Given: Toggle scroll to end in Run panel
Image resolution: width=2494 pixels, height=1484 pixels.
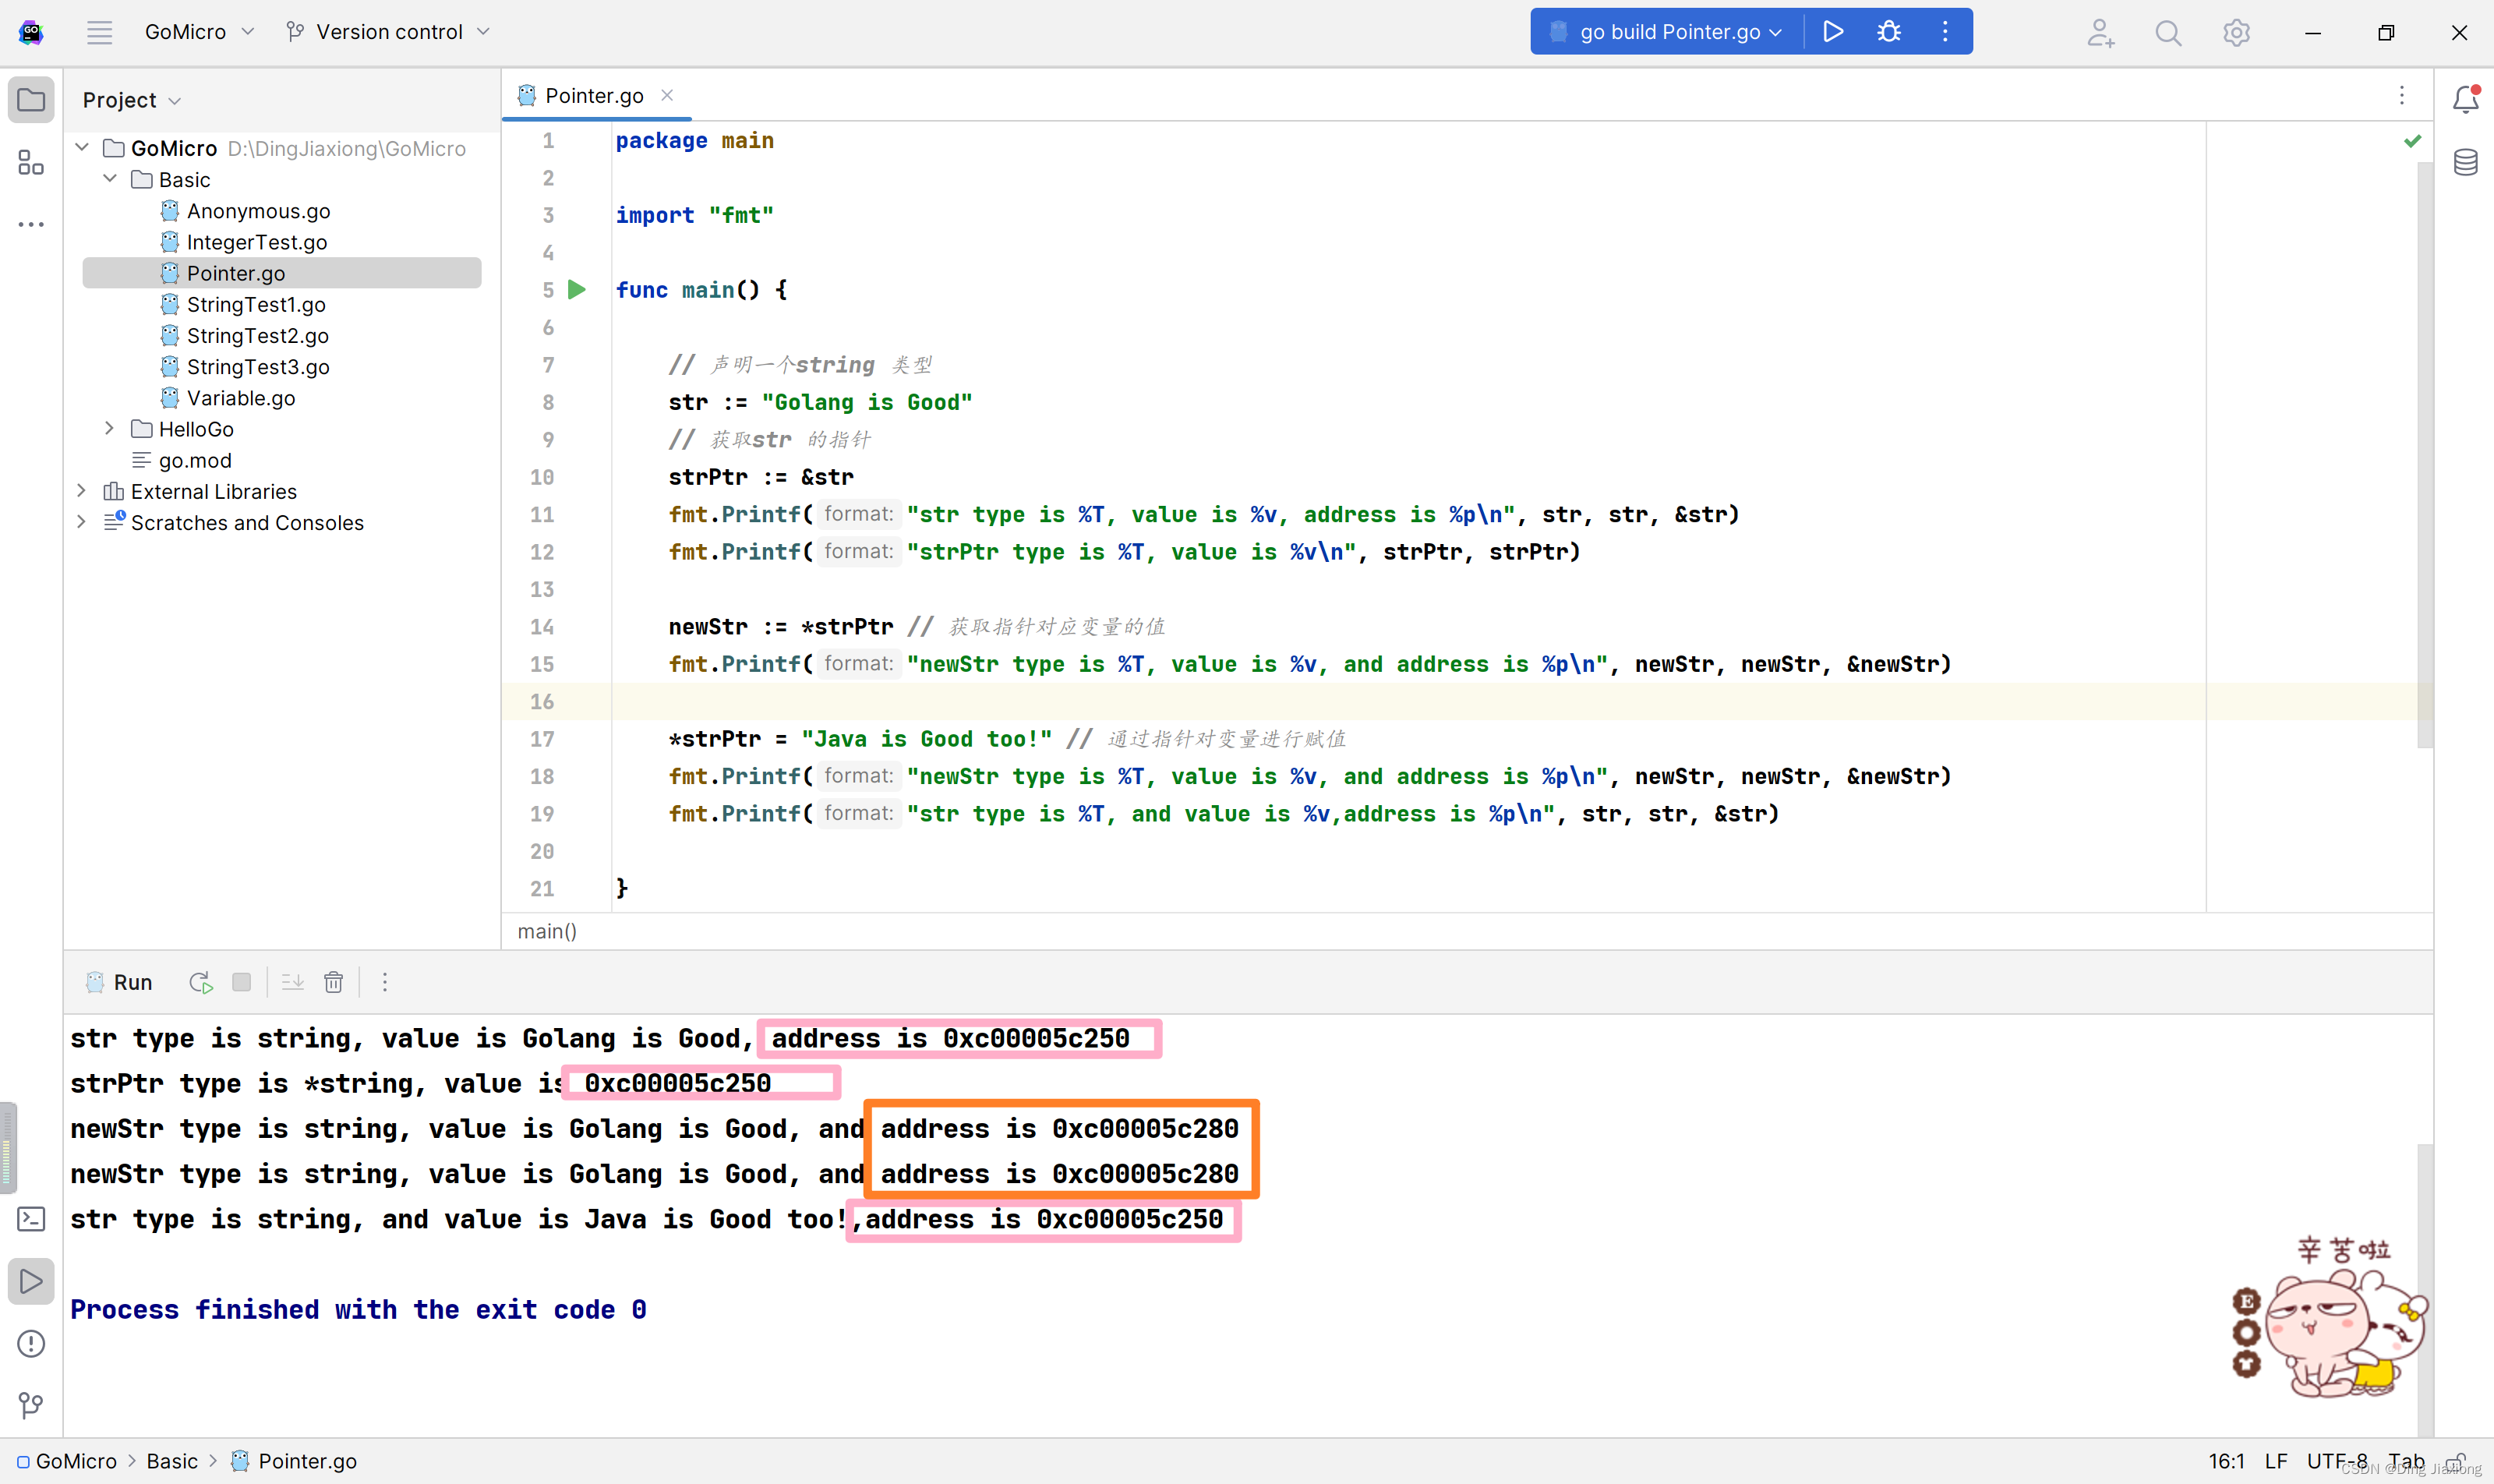Looking at the screenshot, I should [x=292, y=982].
